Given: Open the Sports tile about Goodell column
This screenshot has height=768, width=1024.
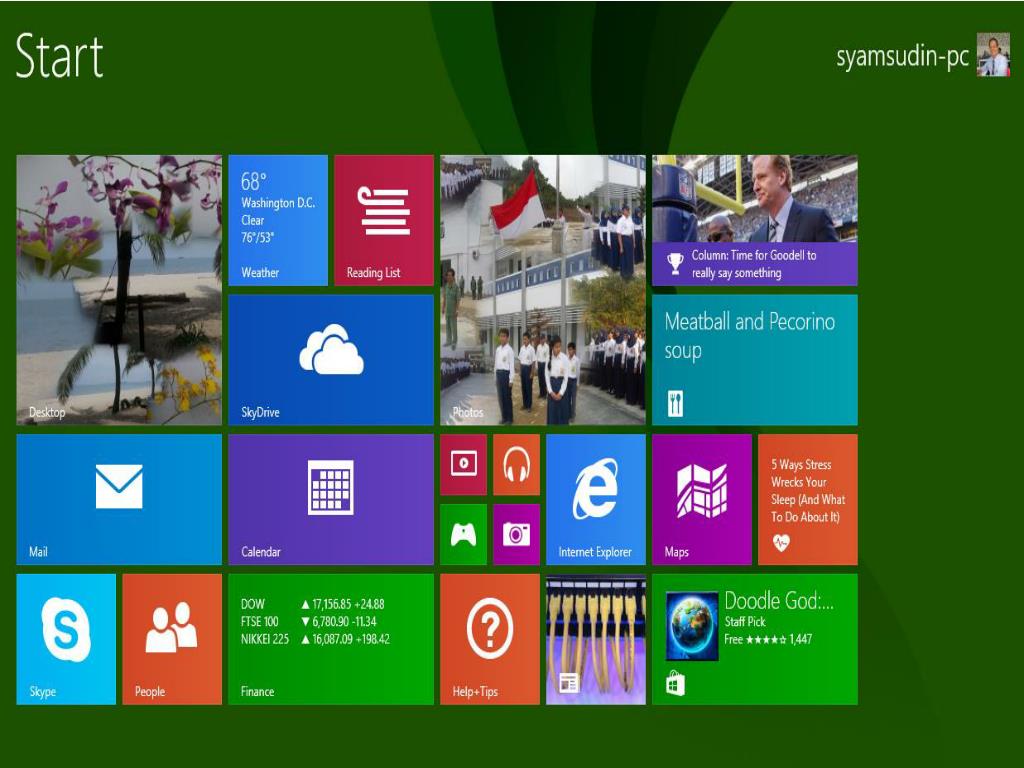Looking at the screenshot, I should pyautogui.click(x=754, y=220).
